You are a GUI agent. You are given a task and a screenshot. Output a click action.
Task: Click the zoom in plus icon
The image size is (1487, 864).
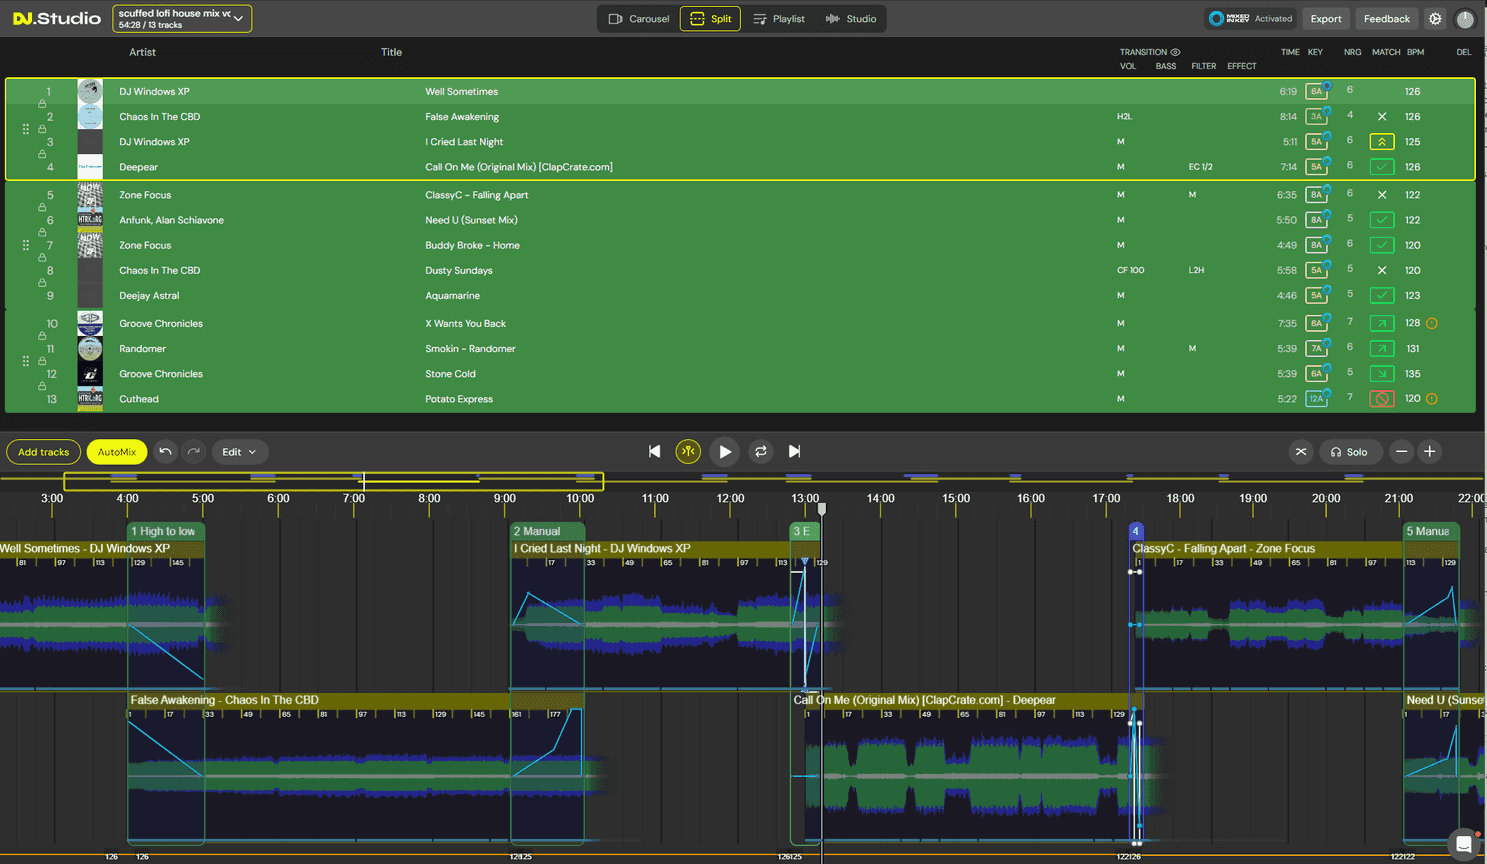pyautogui.click(x=1430, y=452)
